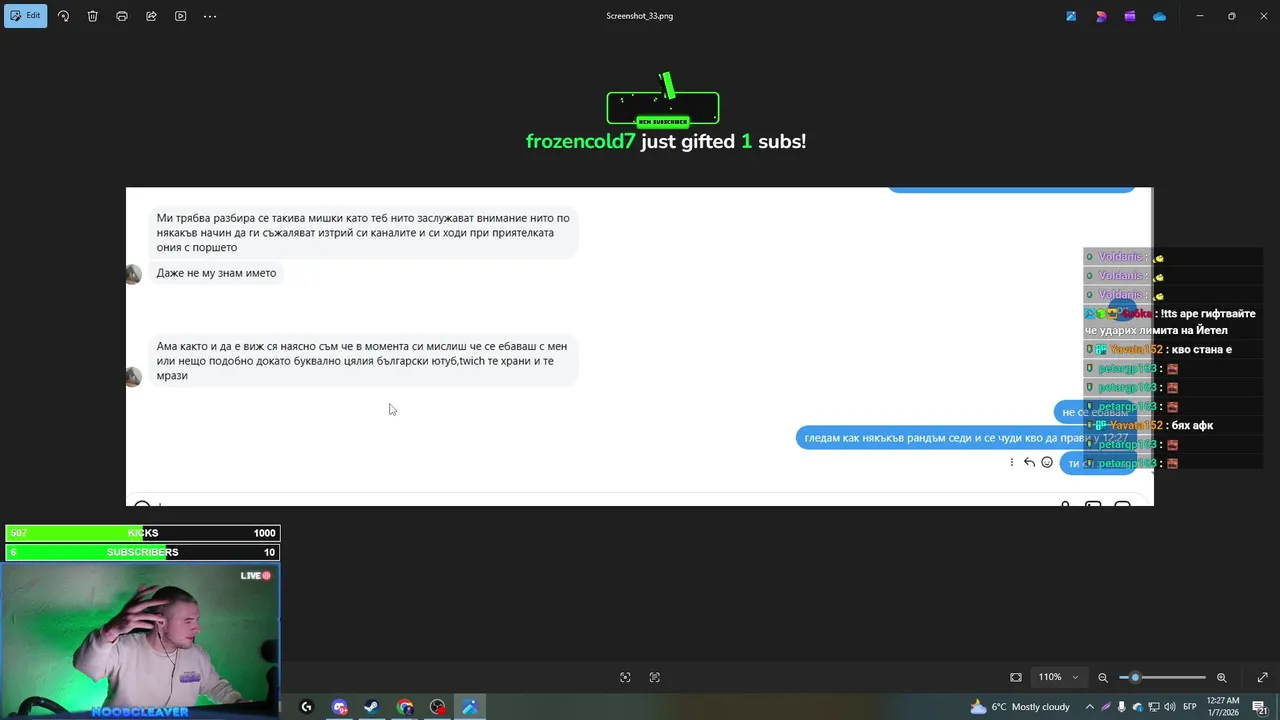Image resolution: width=1280 pixels, height=720 pixels.
Task: Click the reply arrow icon beside the message
Action: point(1029,462)
